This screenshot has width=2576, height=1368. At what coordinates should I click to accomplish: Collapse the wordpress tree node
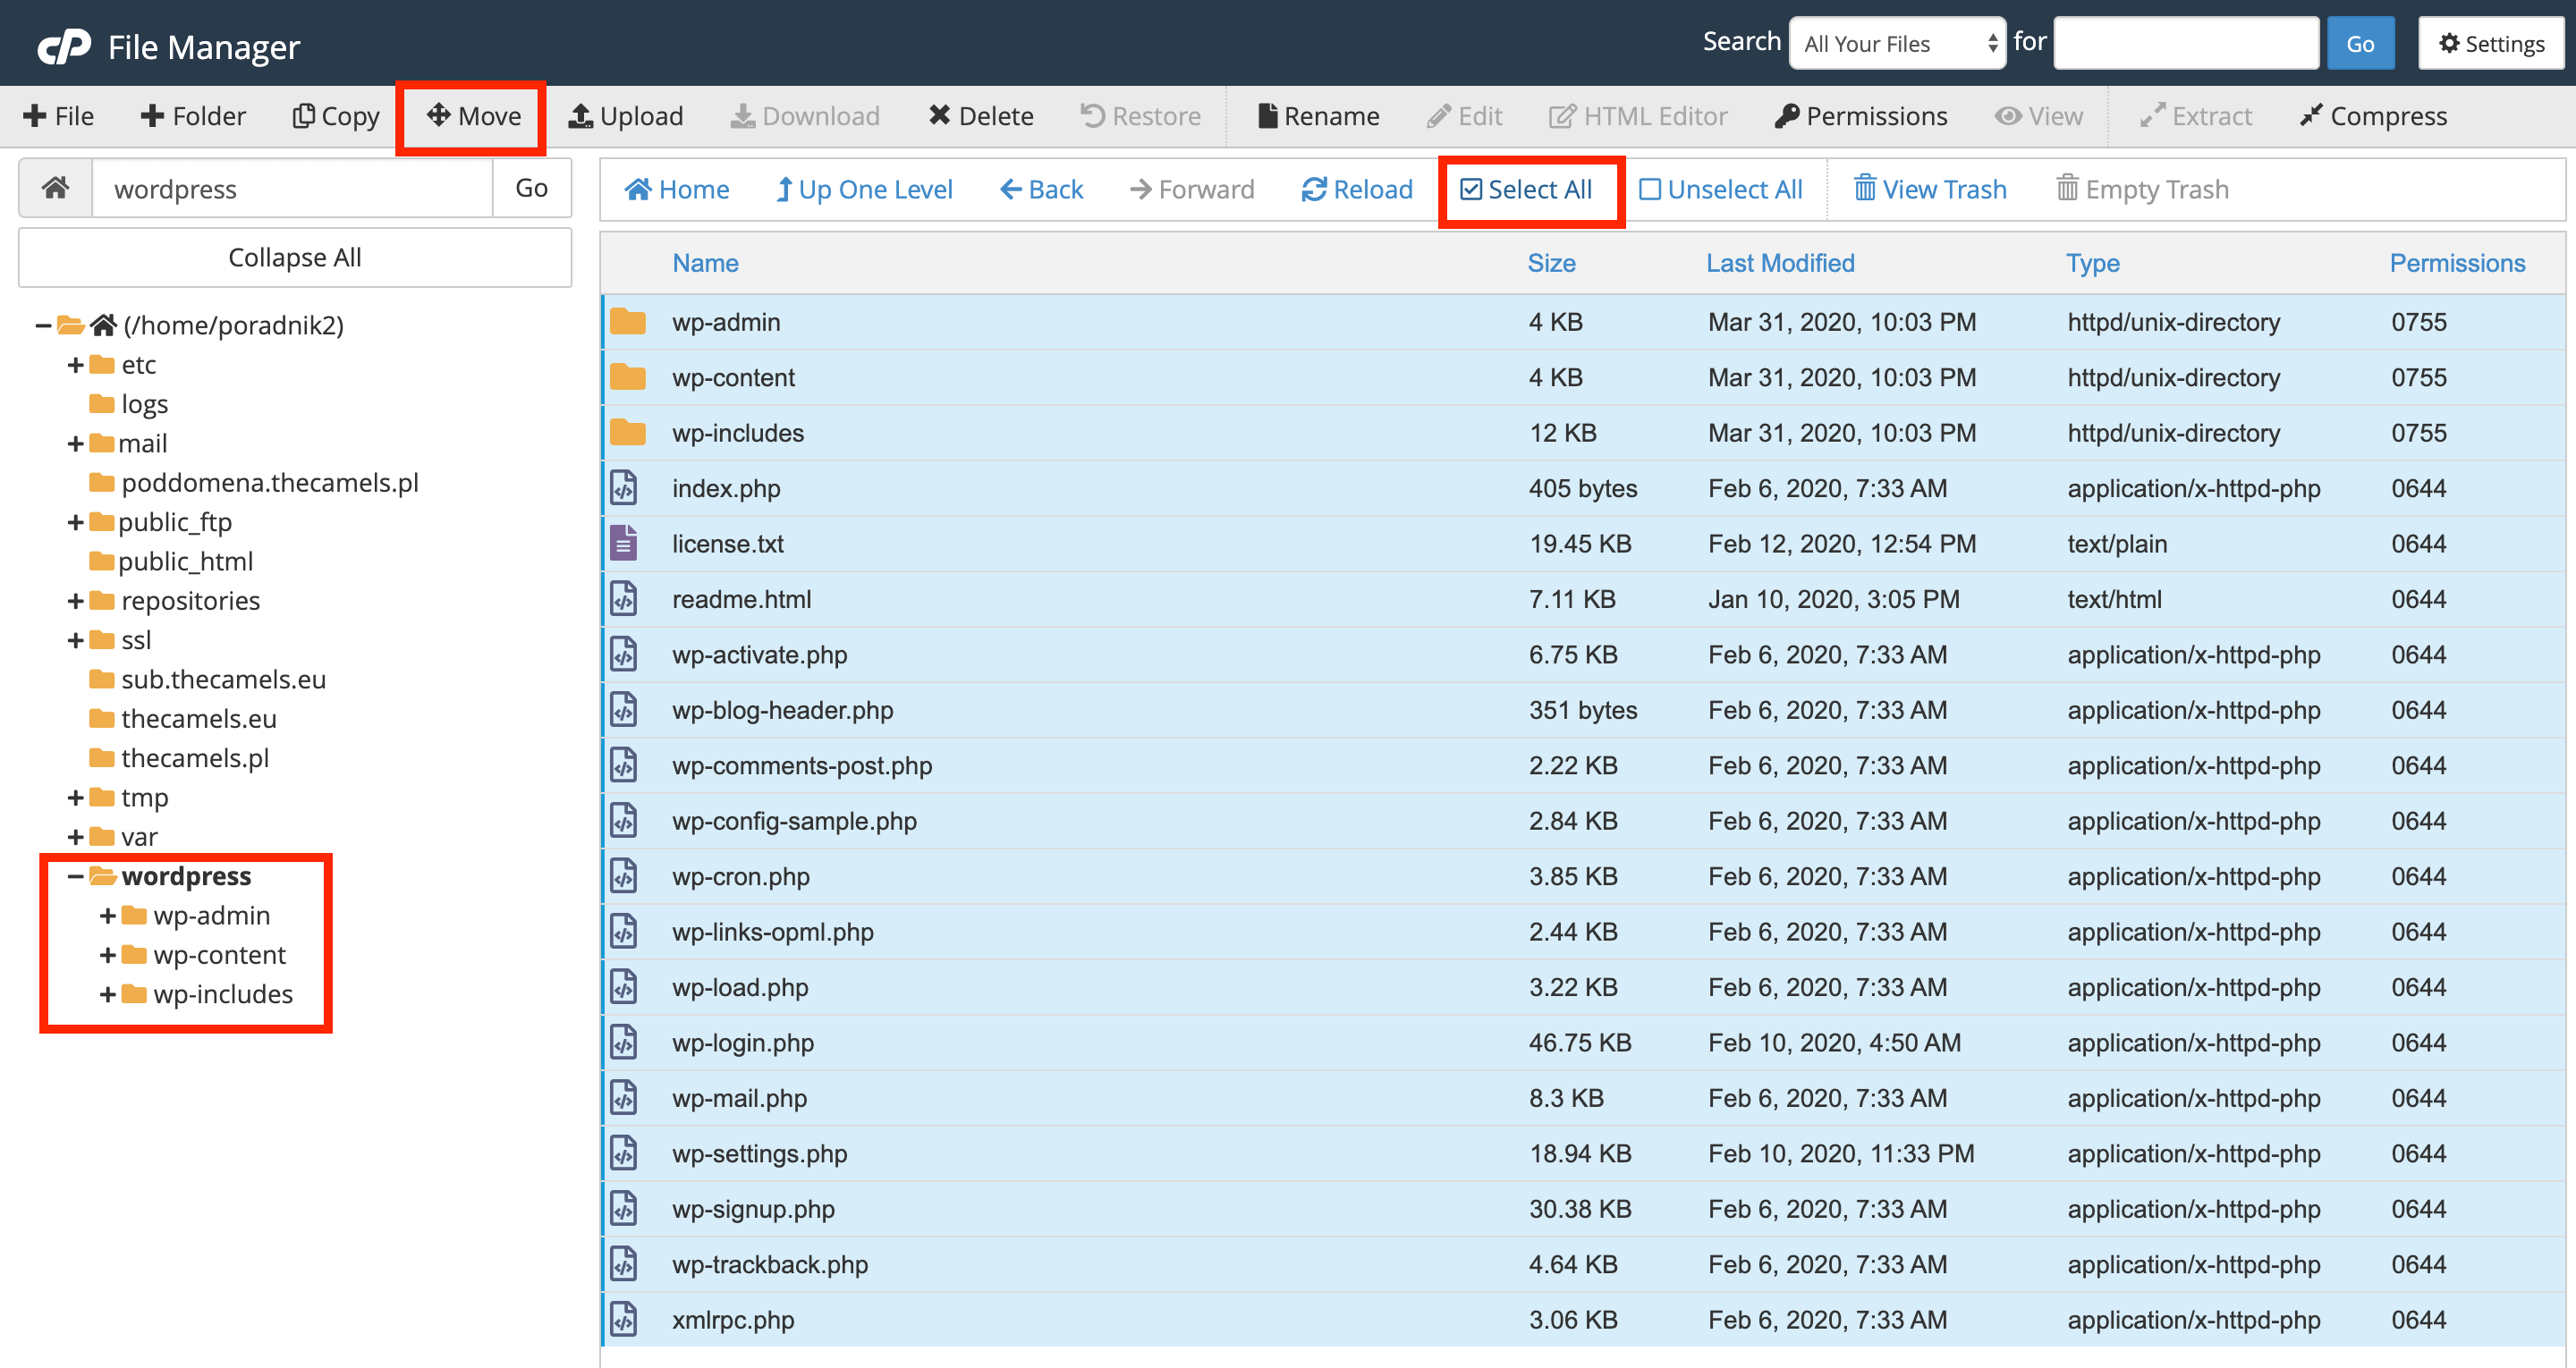tap(75, 876)
